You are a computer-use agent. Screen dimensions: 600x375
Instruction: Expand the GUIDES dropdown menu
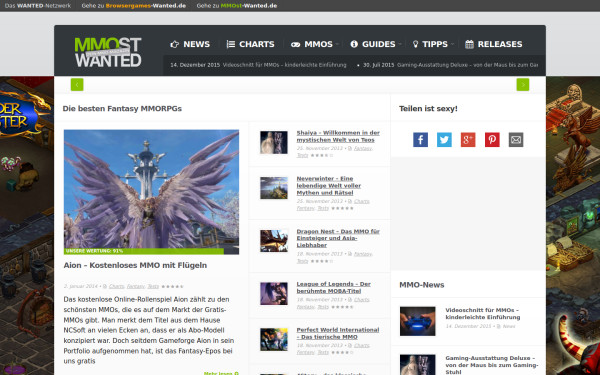[376, 44]
